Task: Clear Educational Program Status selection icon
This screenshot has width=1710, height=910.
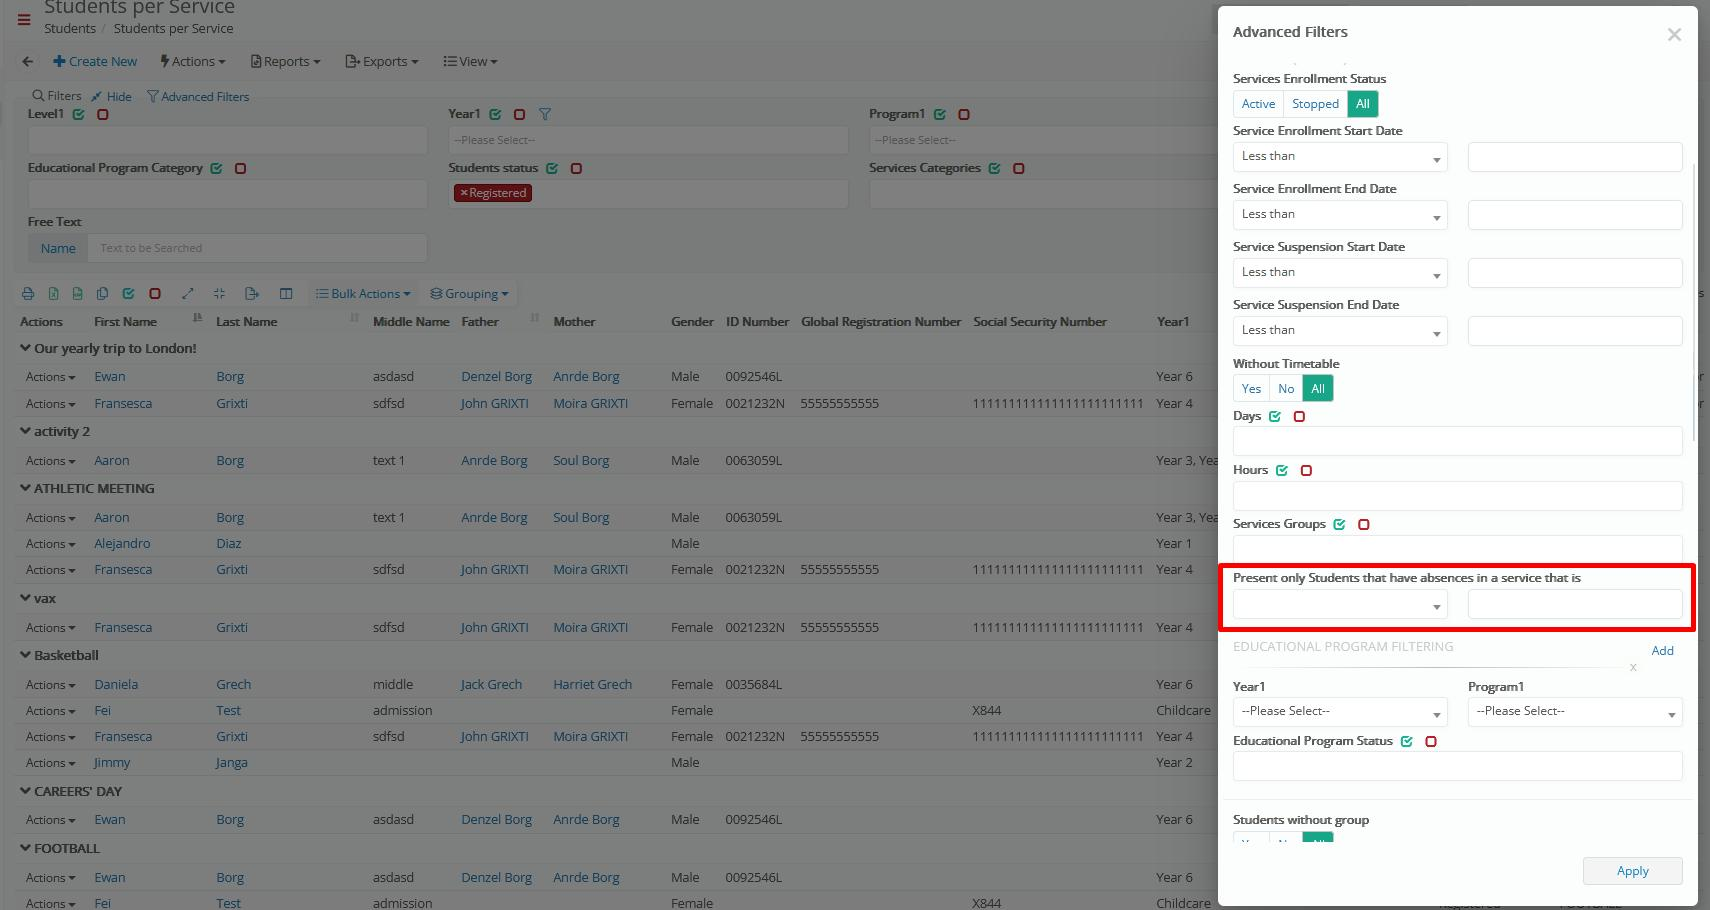Action: (1431, 741)
